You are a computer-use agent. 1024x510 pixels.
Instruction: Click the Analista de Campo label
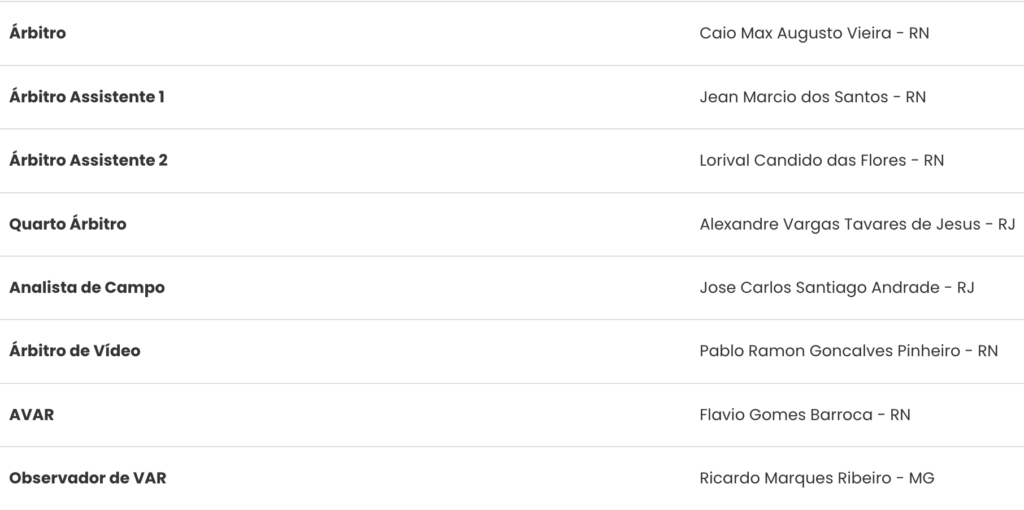point(87,287)
